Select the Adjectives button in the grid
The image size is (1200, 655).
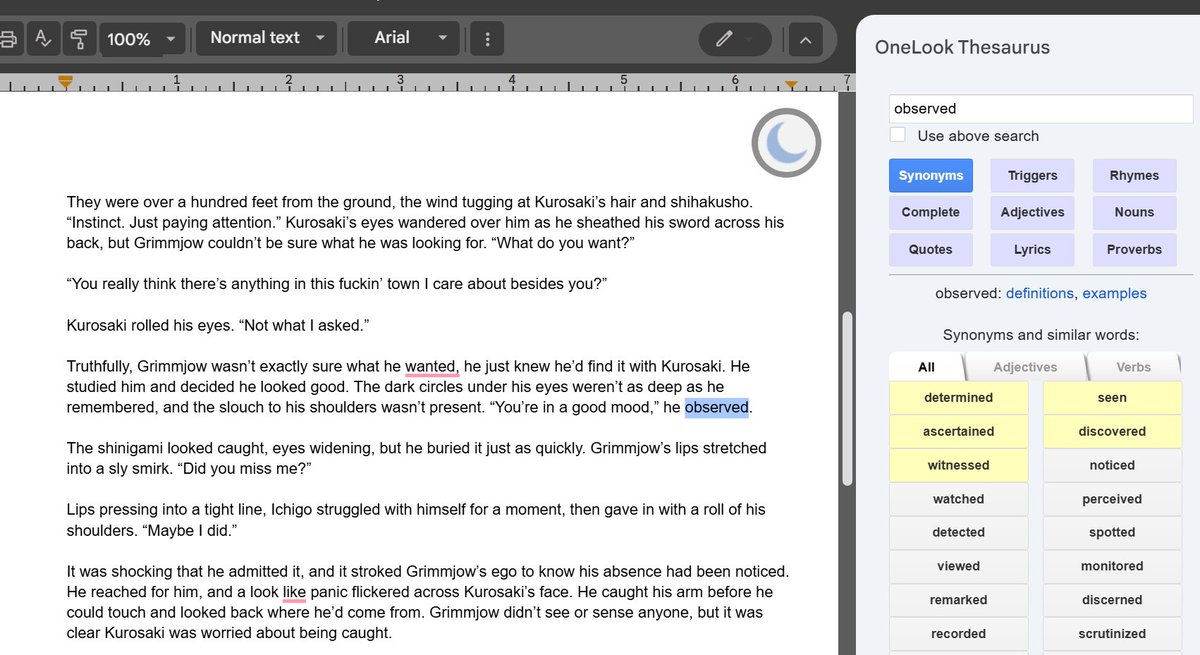point(1033,213)
